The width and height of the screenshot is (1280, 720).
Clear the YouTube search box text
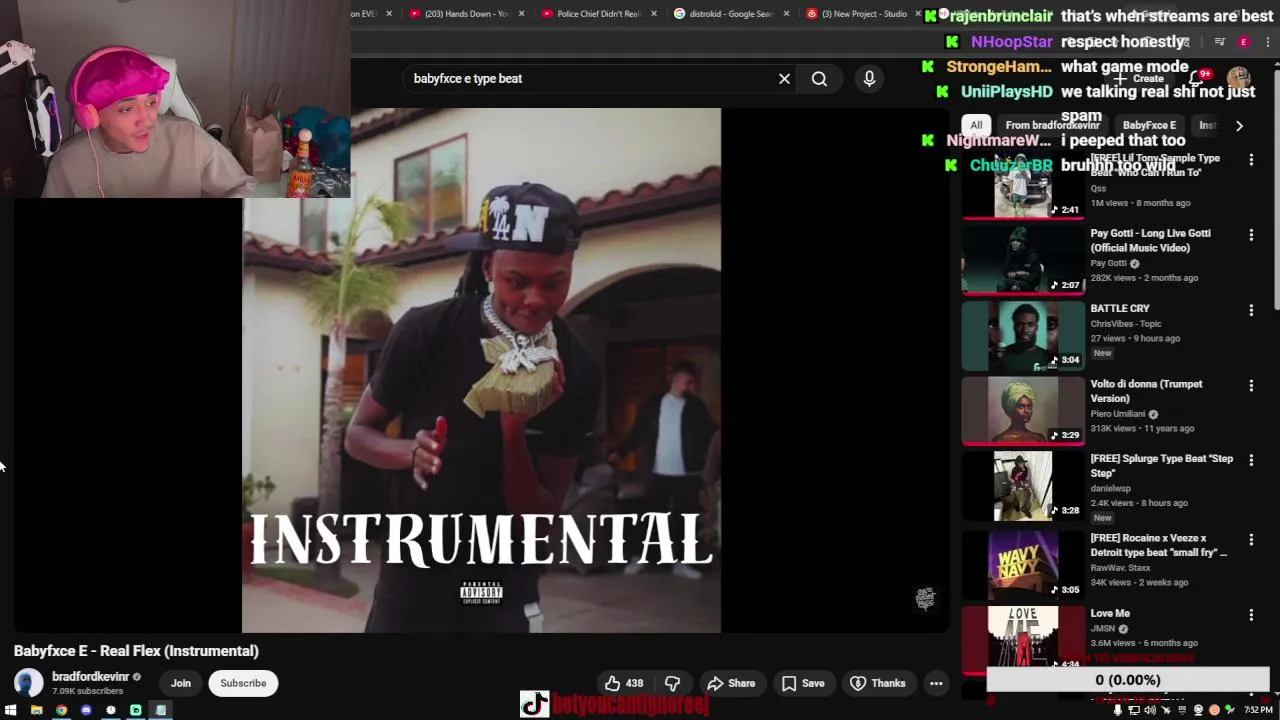point(784,79)
